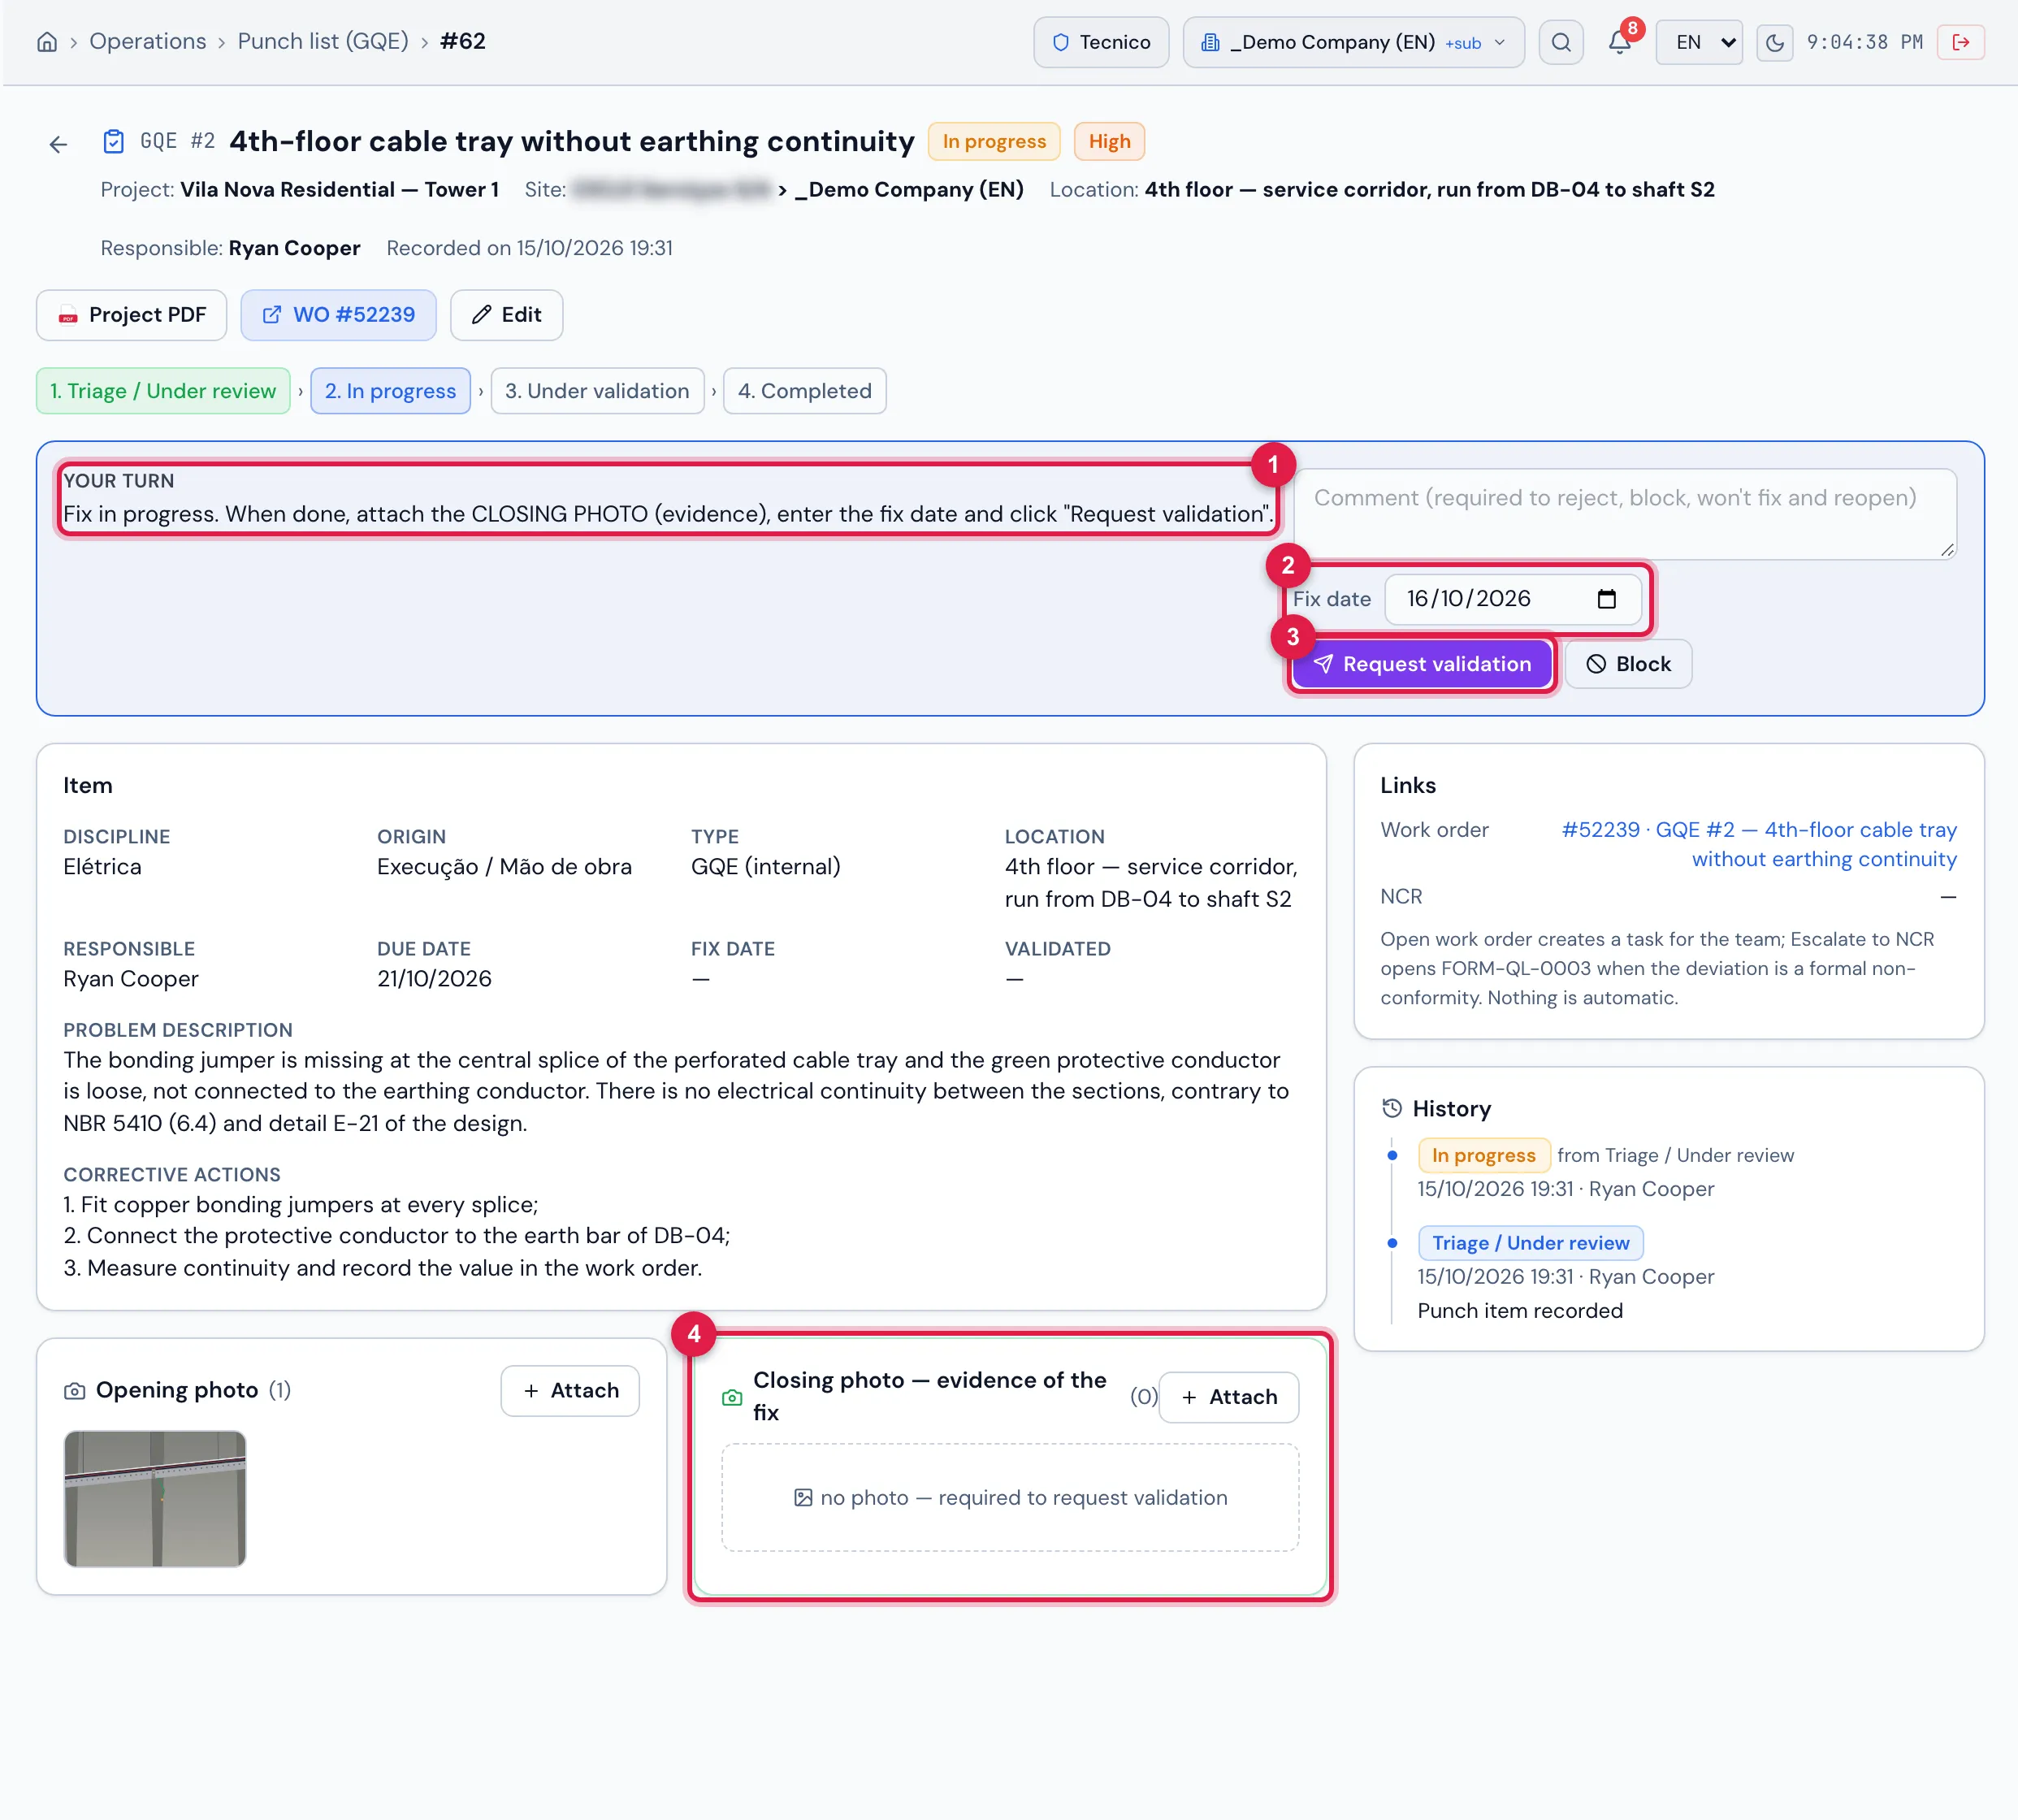Viewport: 2018px width, 1820px height.
Task: Open the opening photo thumbnail
Action: coord(155,1498)
